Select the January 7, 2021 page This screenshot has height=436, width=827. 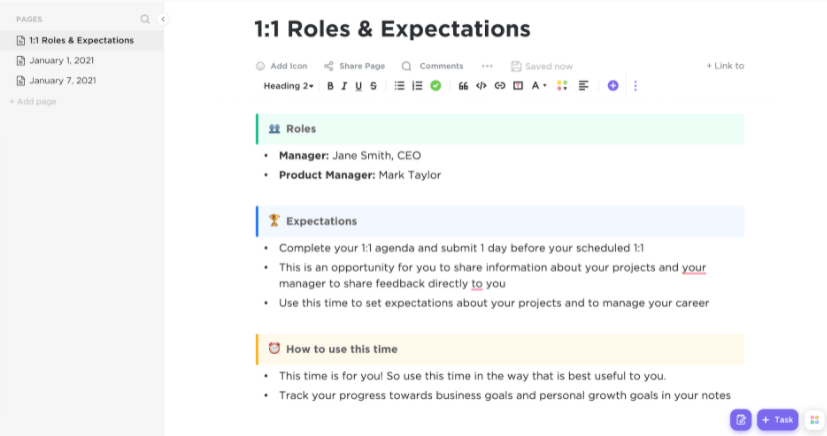click(62, 80)
